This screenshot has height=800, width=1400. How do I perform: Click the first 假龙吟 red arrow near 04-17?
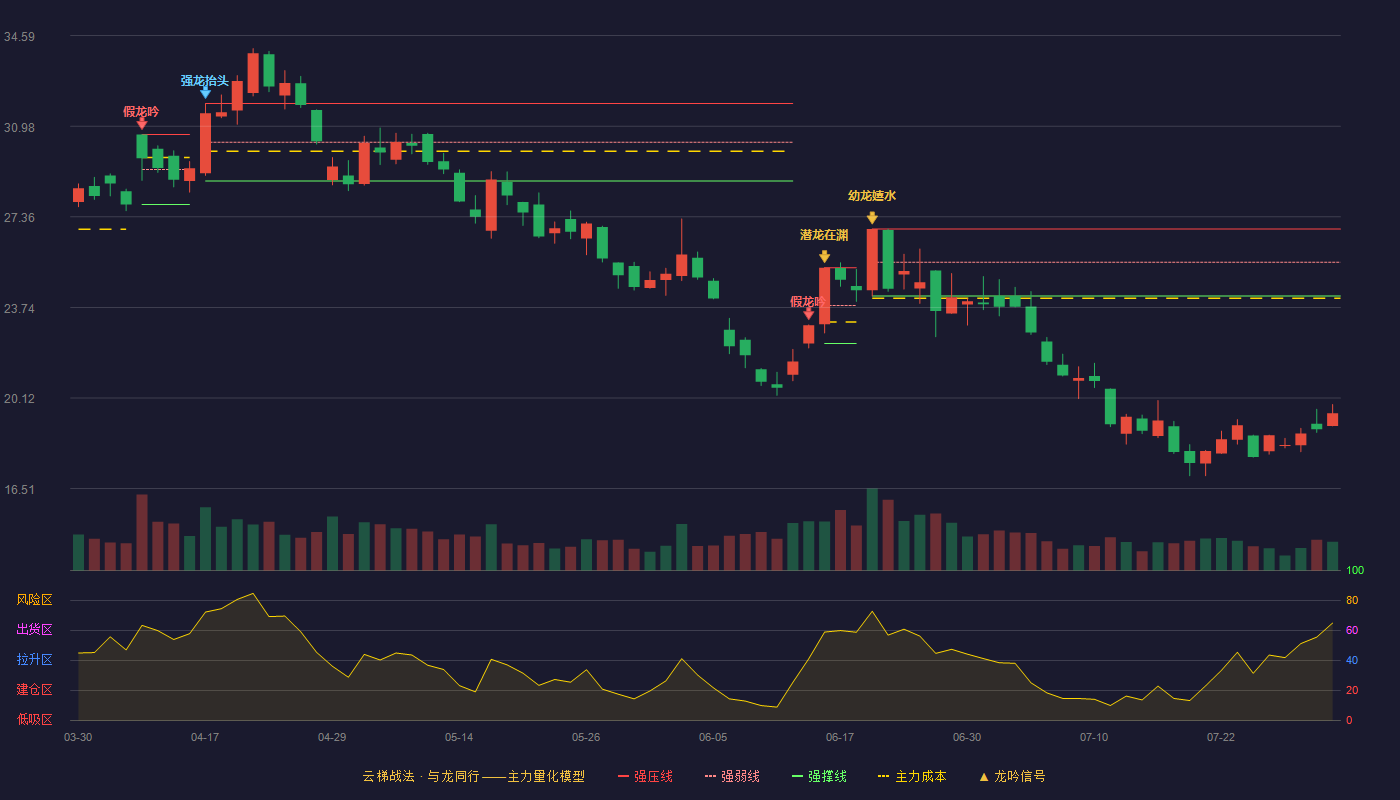[141, 124]
